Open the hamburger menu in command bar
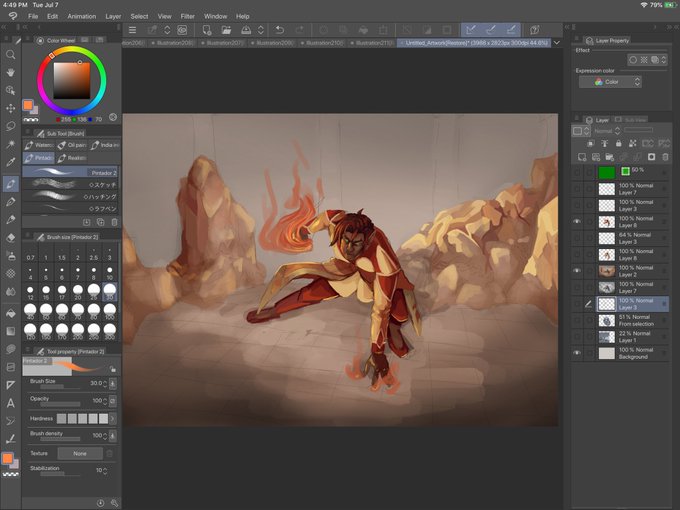The width and height of the screenshot is (680, 510). [x=132, y=30]
